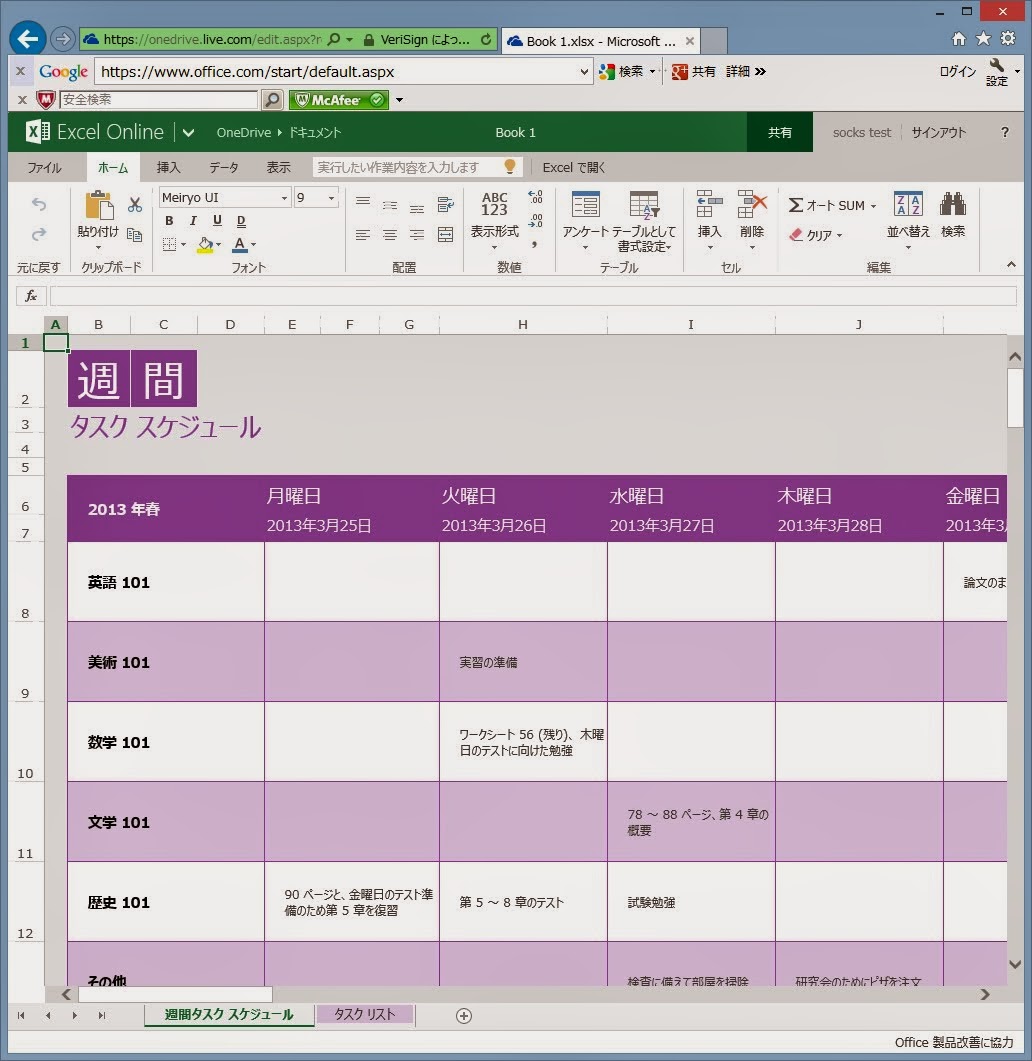The width and height of the screenshot is (1032, 1061).
Task: Click the Paste clipboard icon
Action: 98,206
